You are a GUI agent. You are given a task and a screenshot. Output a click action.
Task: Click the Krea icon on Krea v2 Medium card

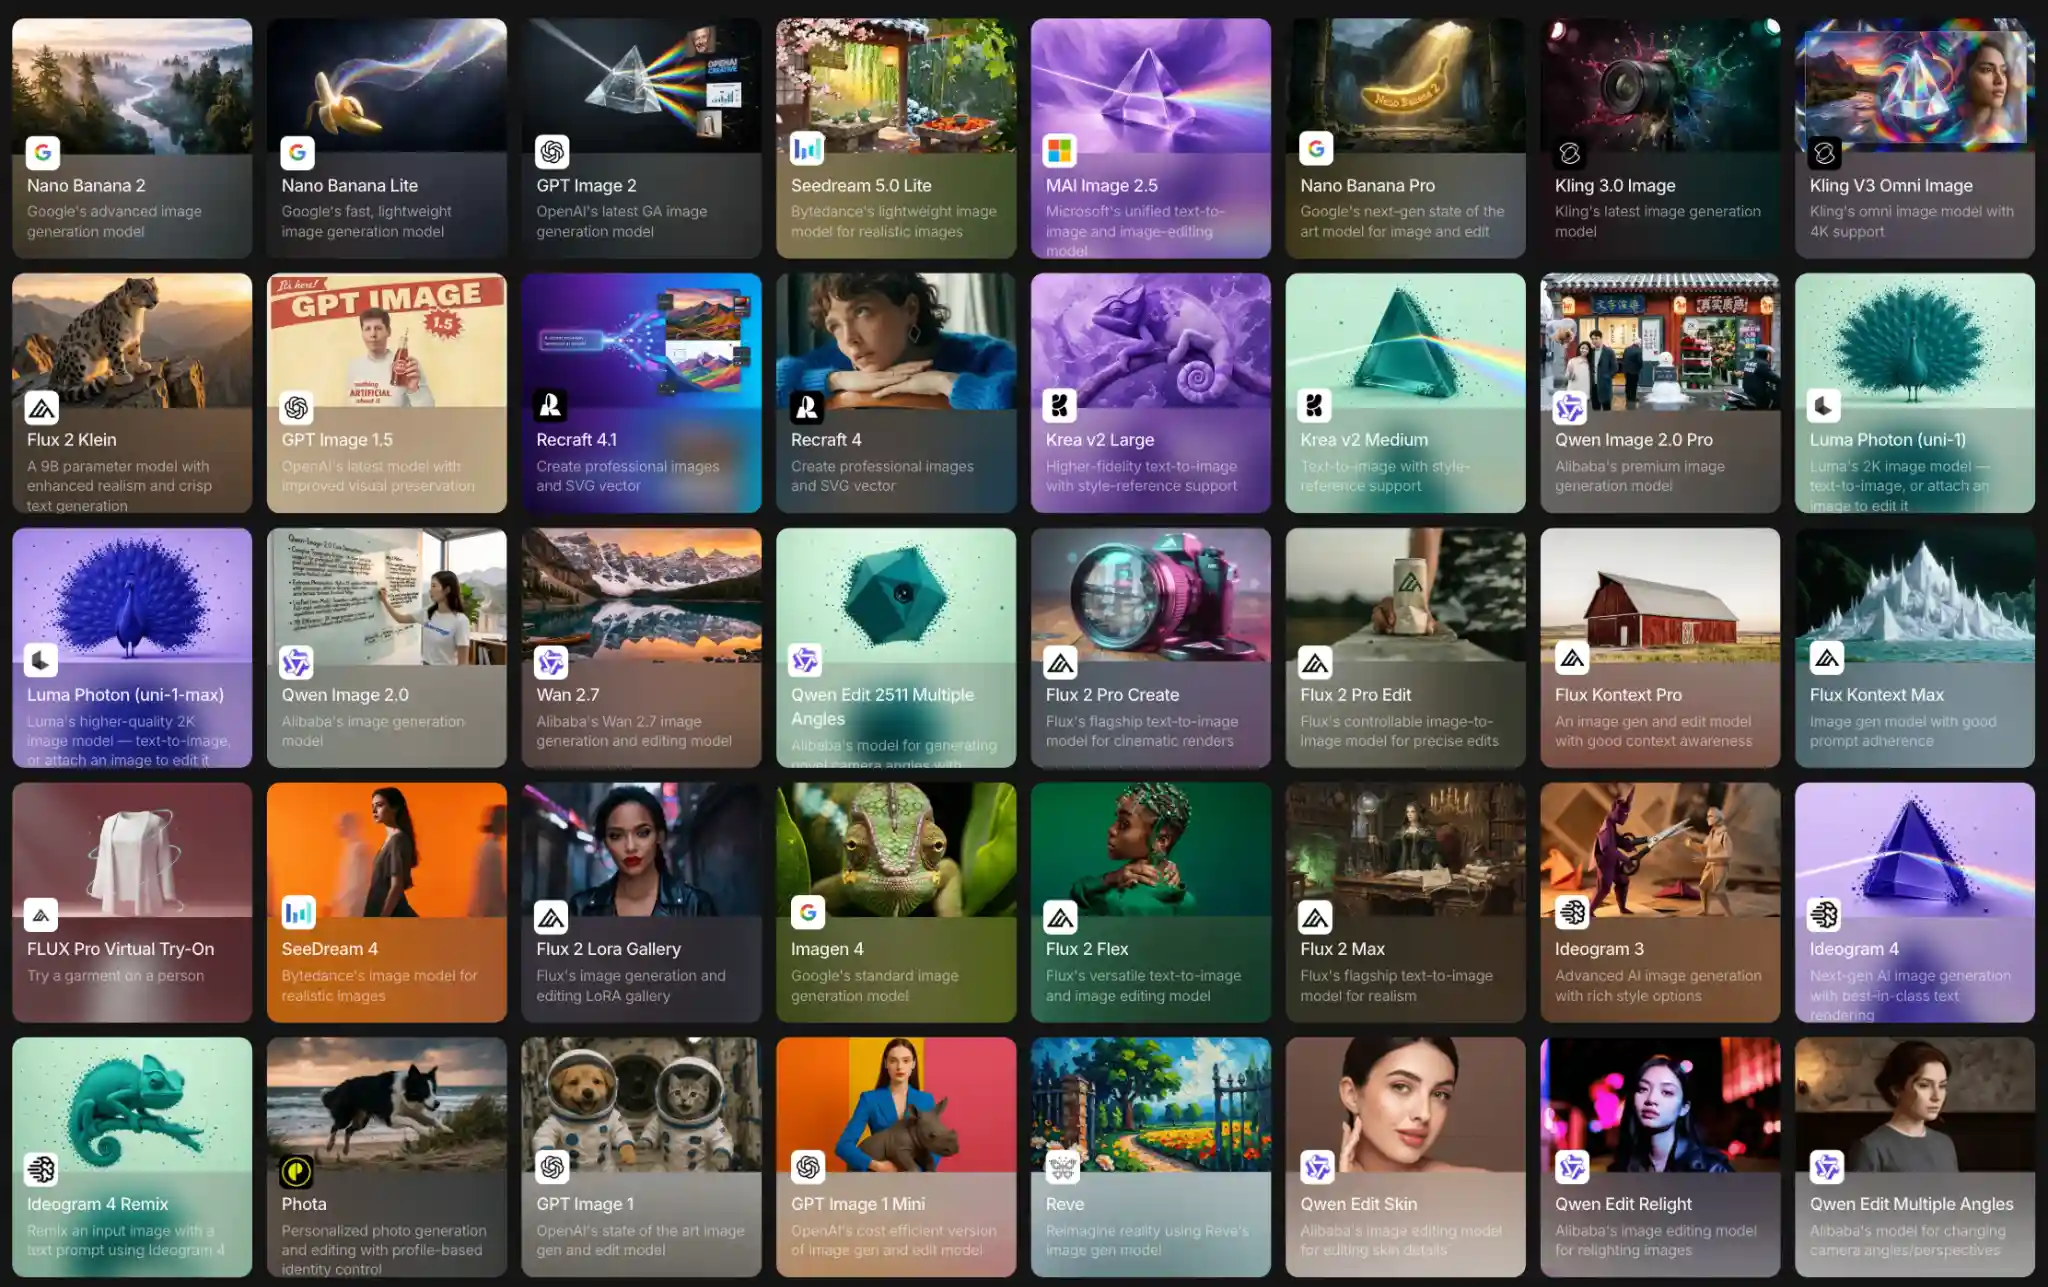(x=1315, y=406)
